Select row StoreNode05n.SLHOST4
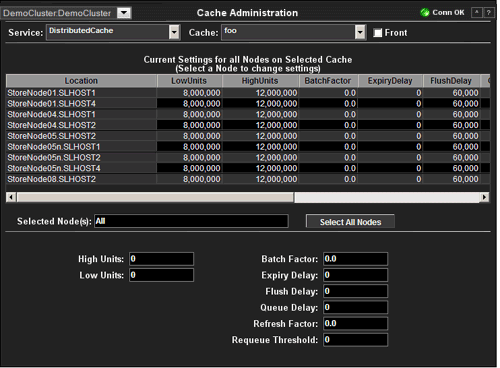Screen dimensions: 500x368 248,168
